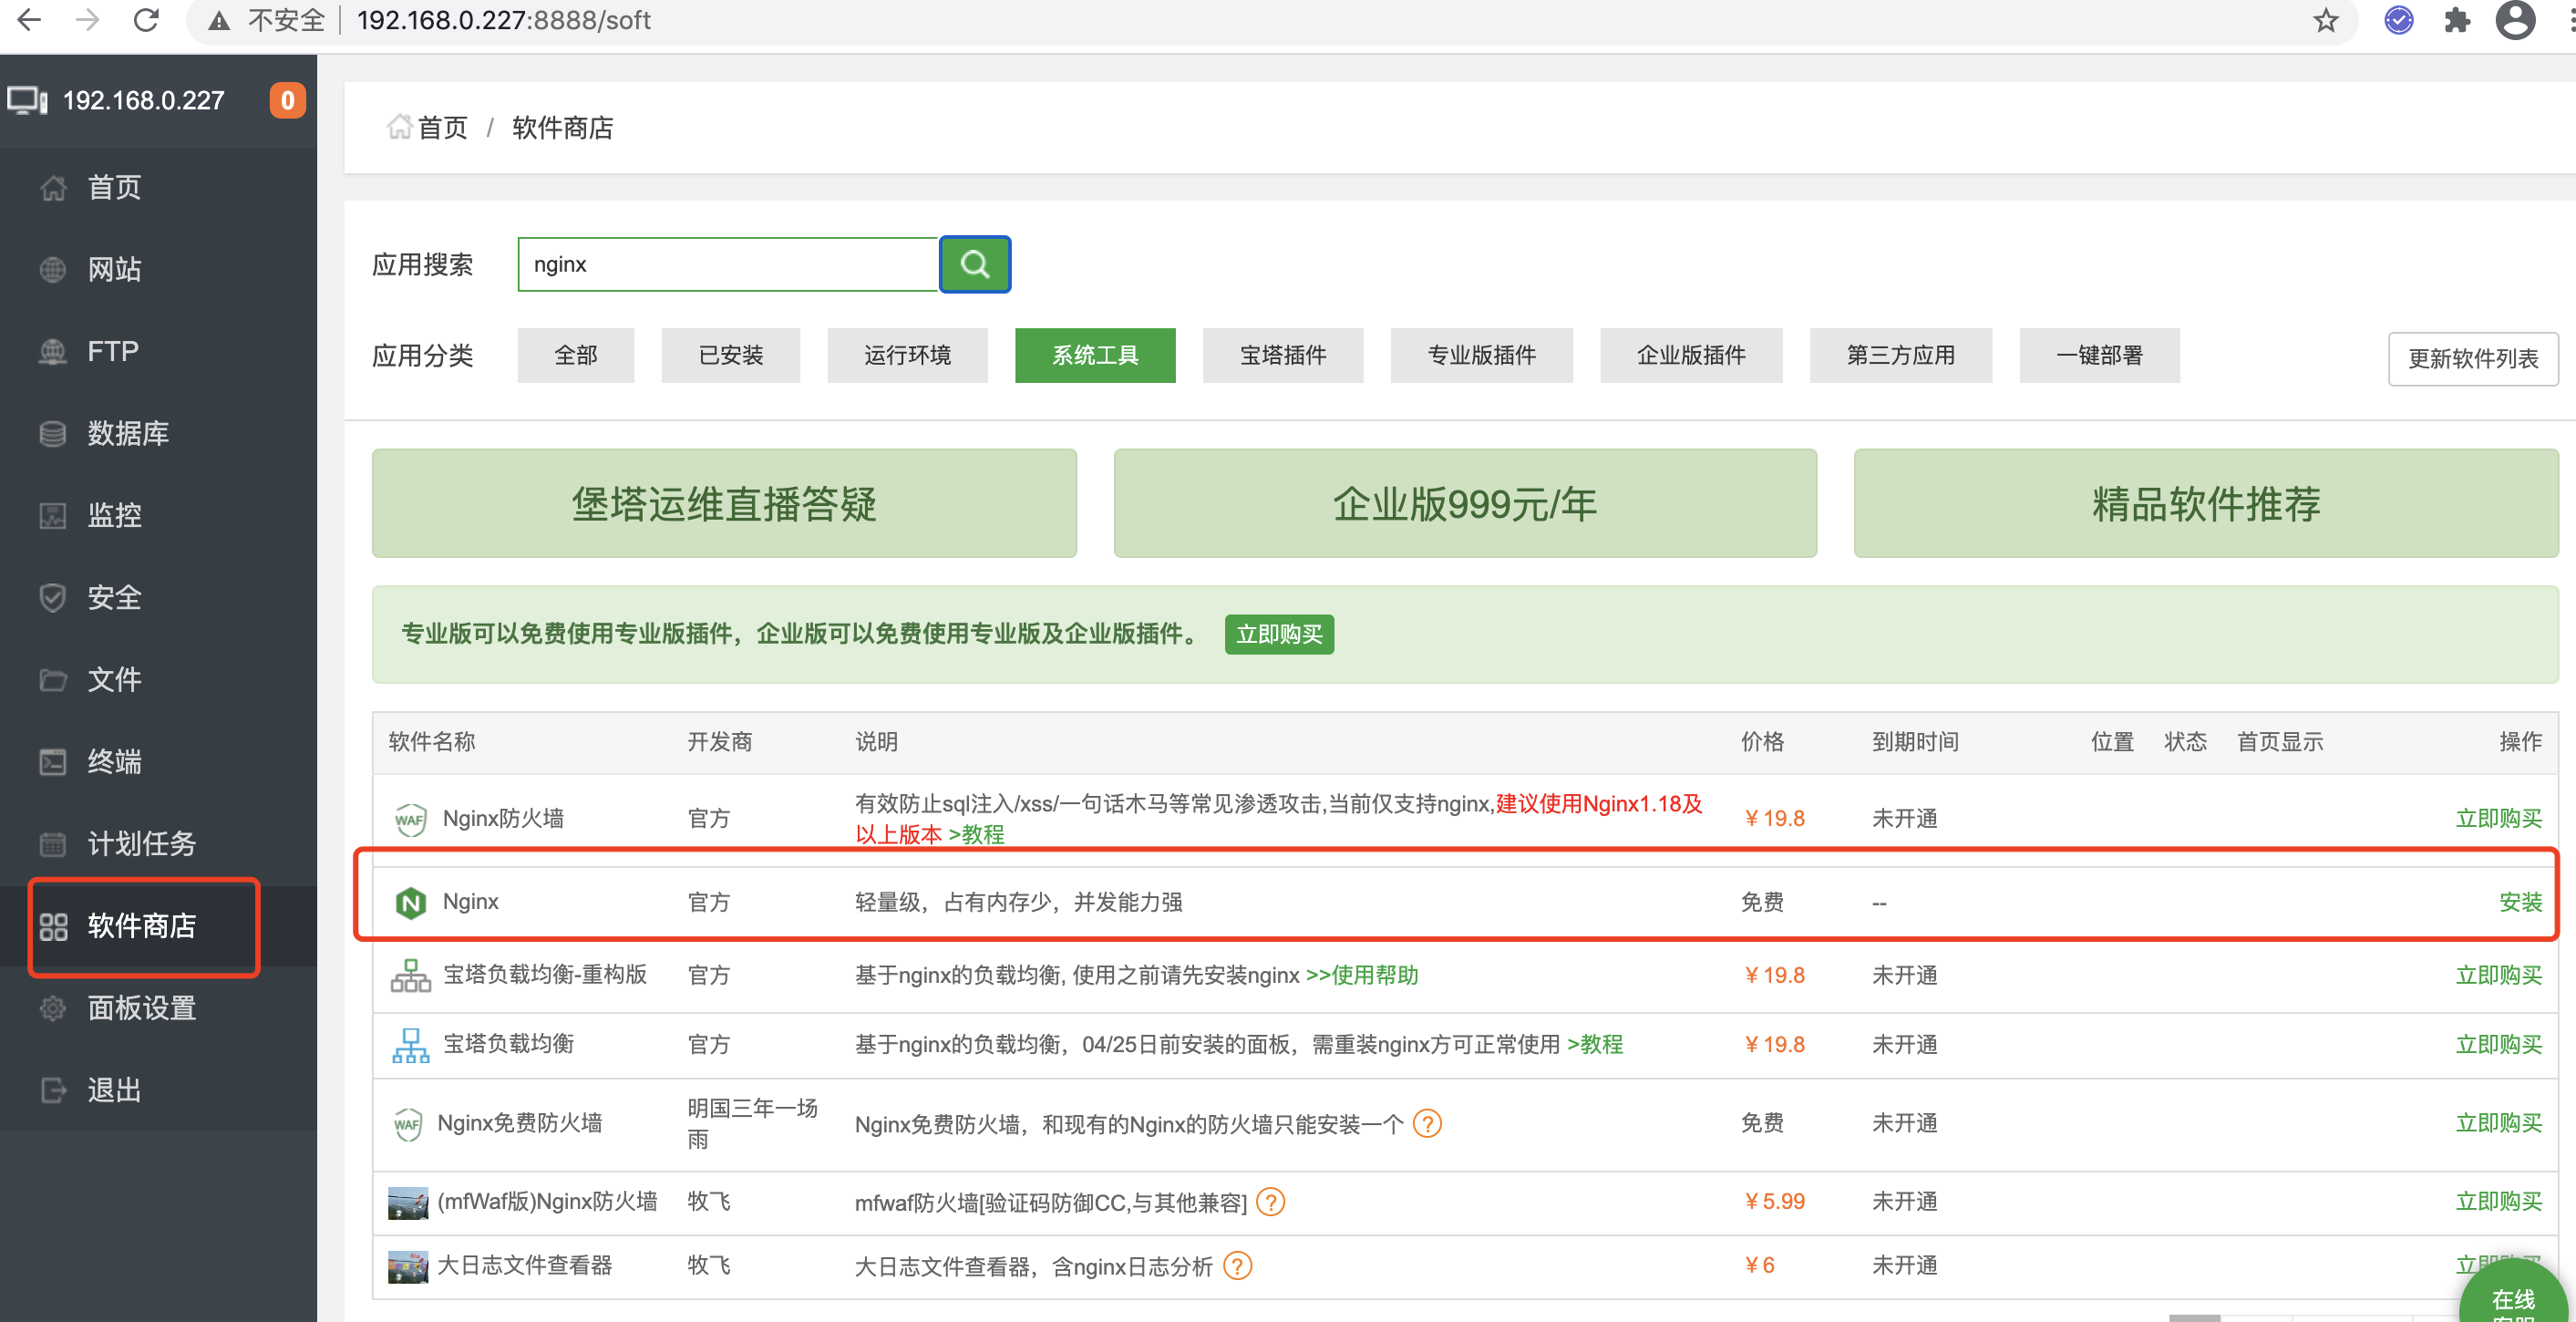The image size is (2576, 1322).
Task: Switch to the 已安装 category tab
Action: tap(730, 355)
